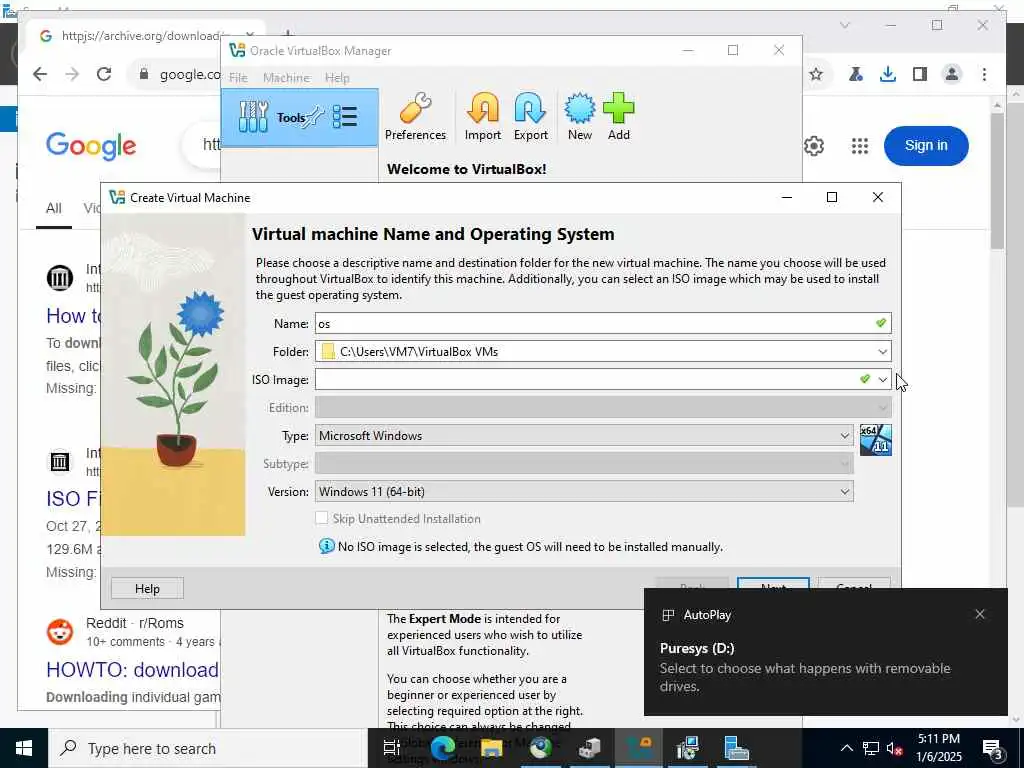Click the Chrome Labs flask icon
1024x768 pixels.
point(855,74)
